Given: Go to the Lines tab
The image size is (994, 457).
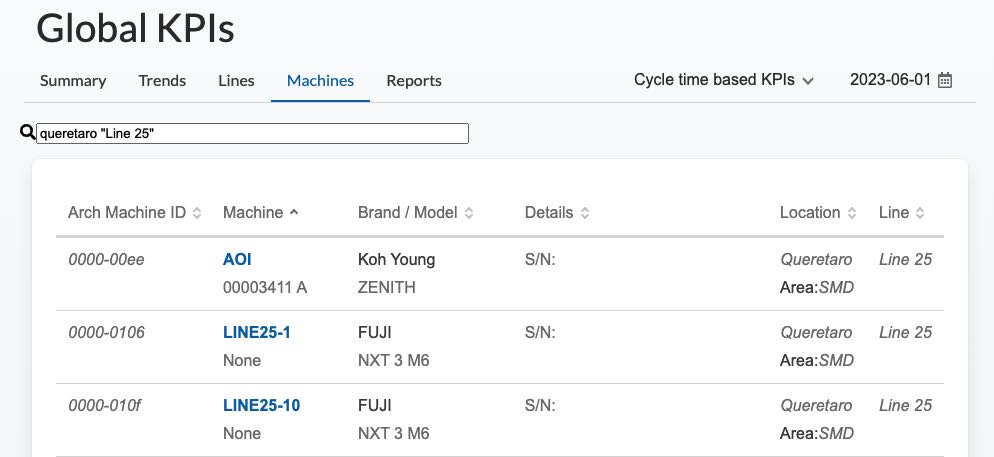Looking at the screenshot, I should [x=236, y=81].
